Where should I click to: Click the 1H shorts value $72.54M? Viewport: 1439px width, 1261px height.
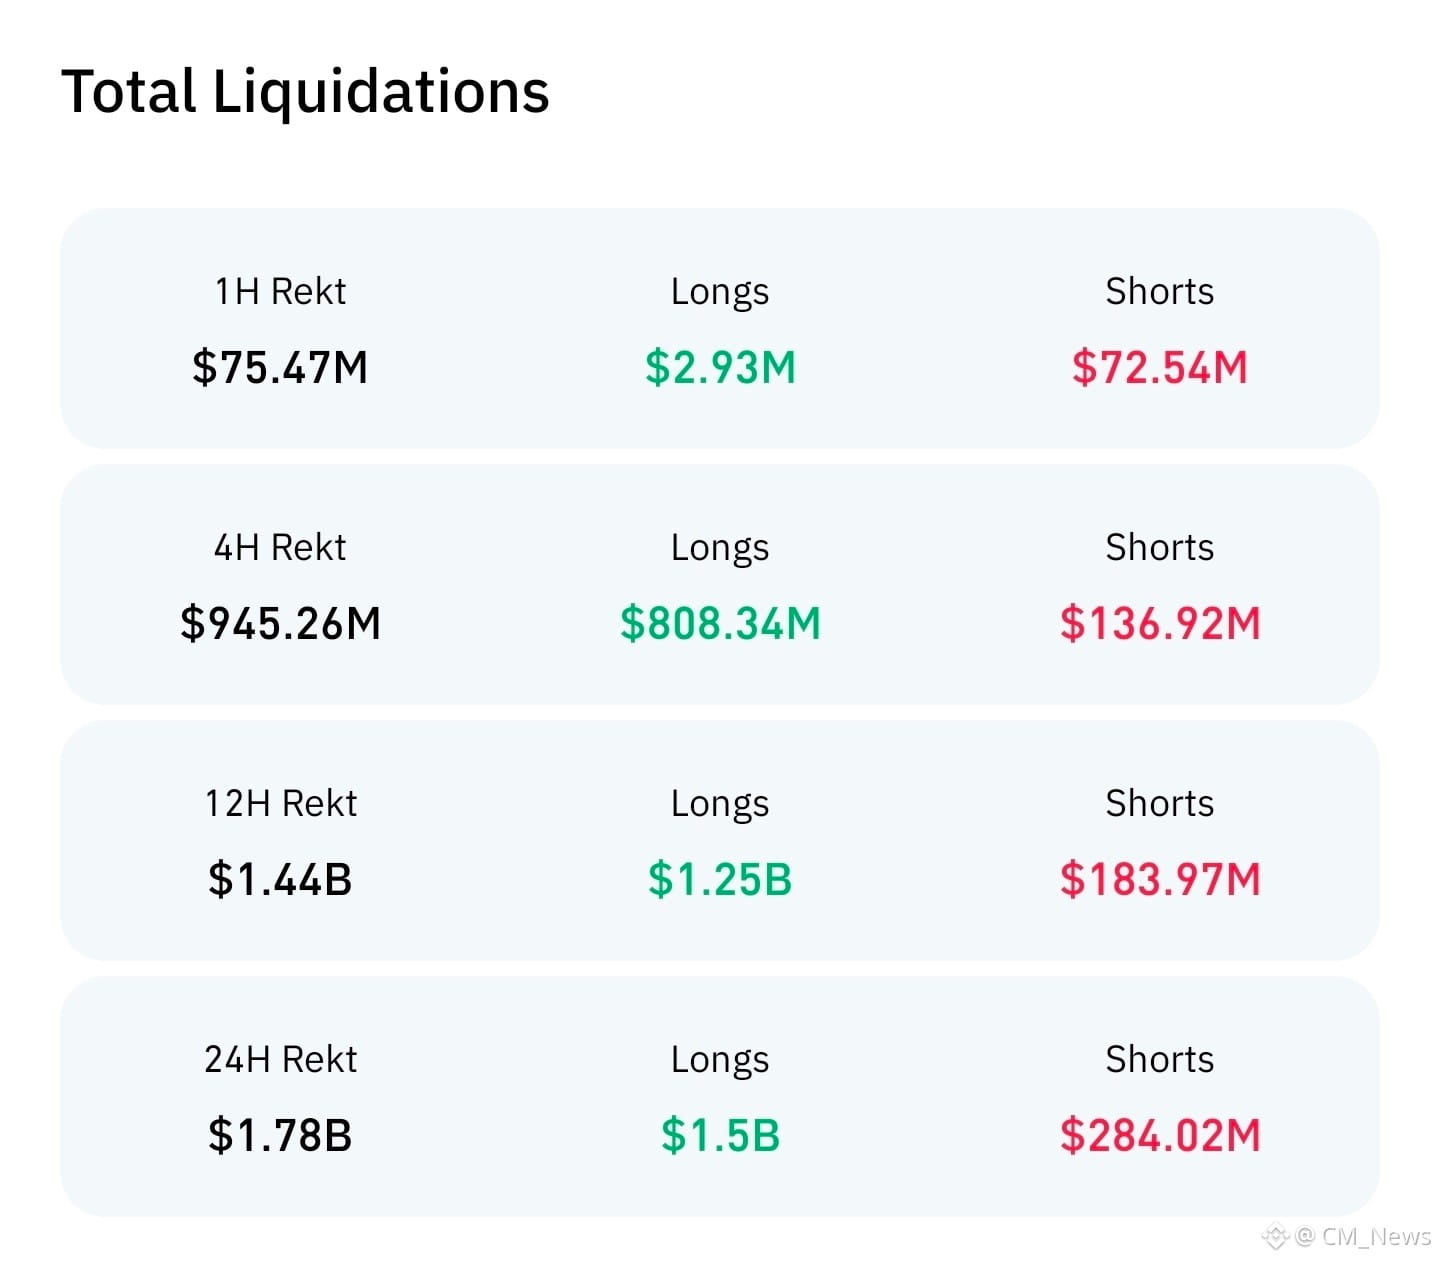[x=1160, y=367]
